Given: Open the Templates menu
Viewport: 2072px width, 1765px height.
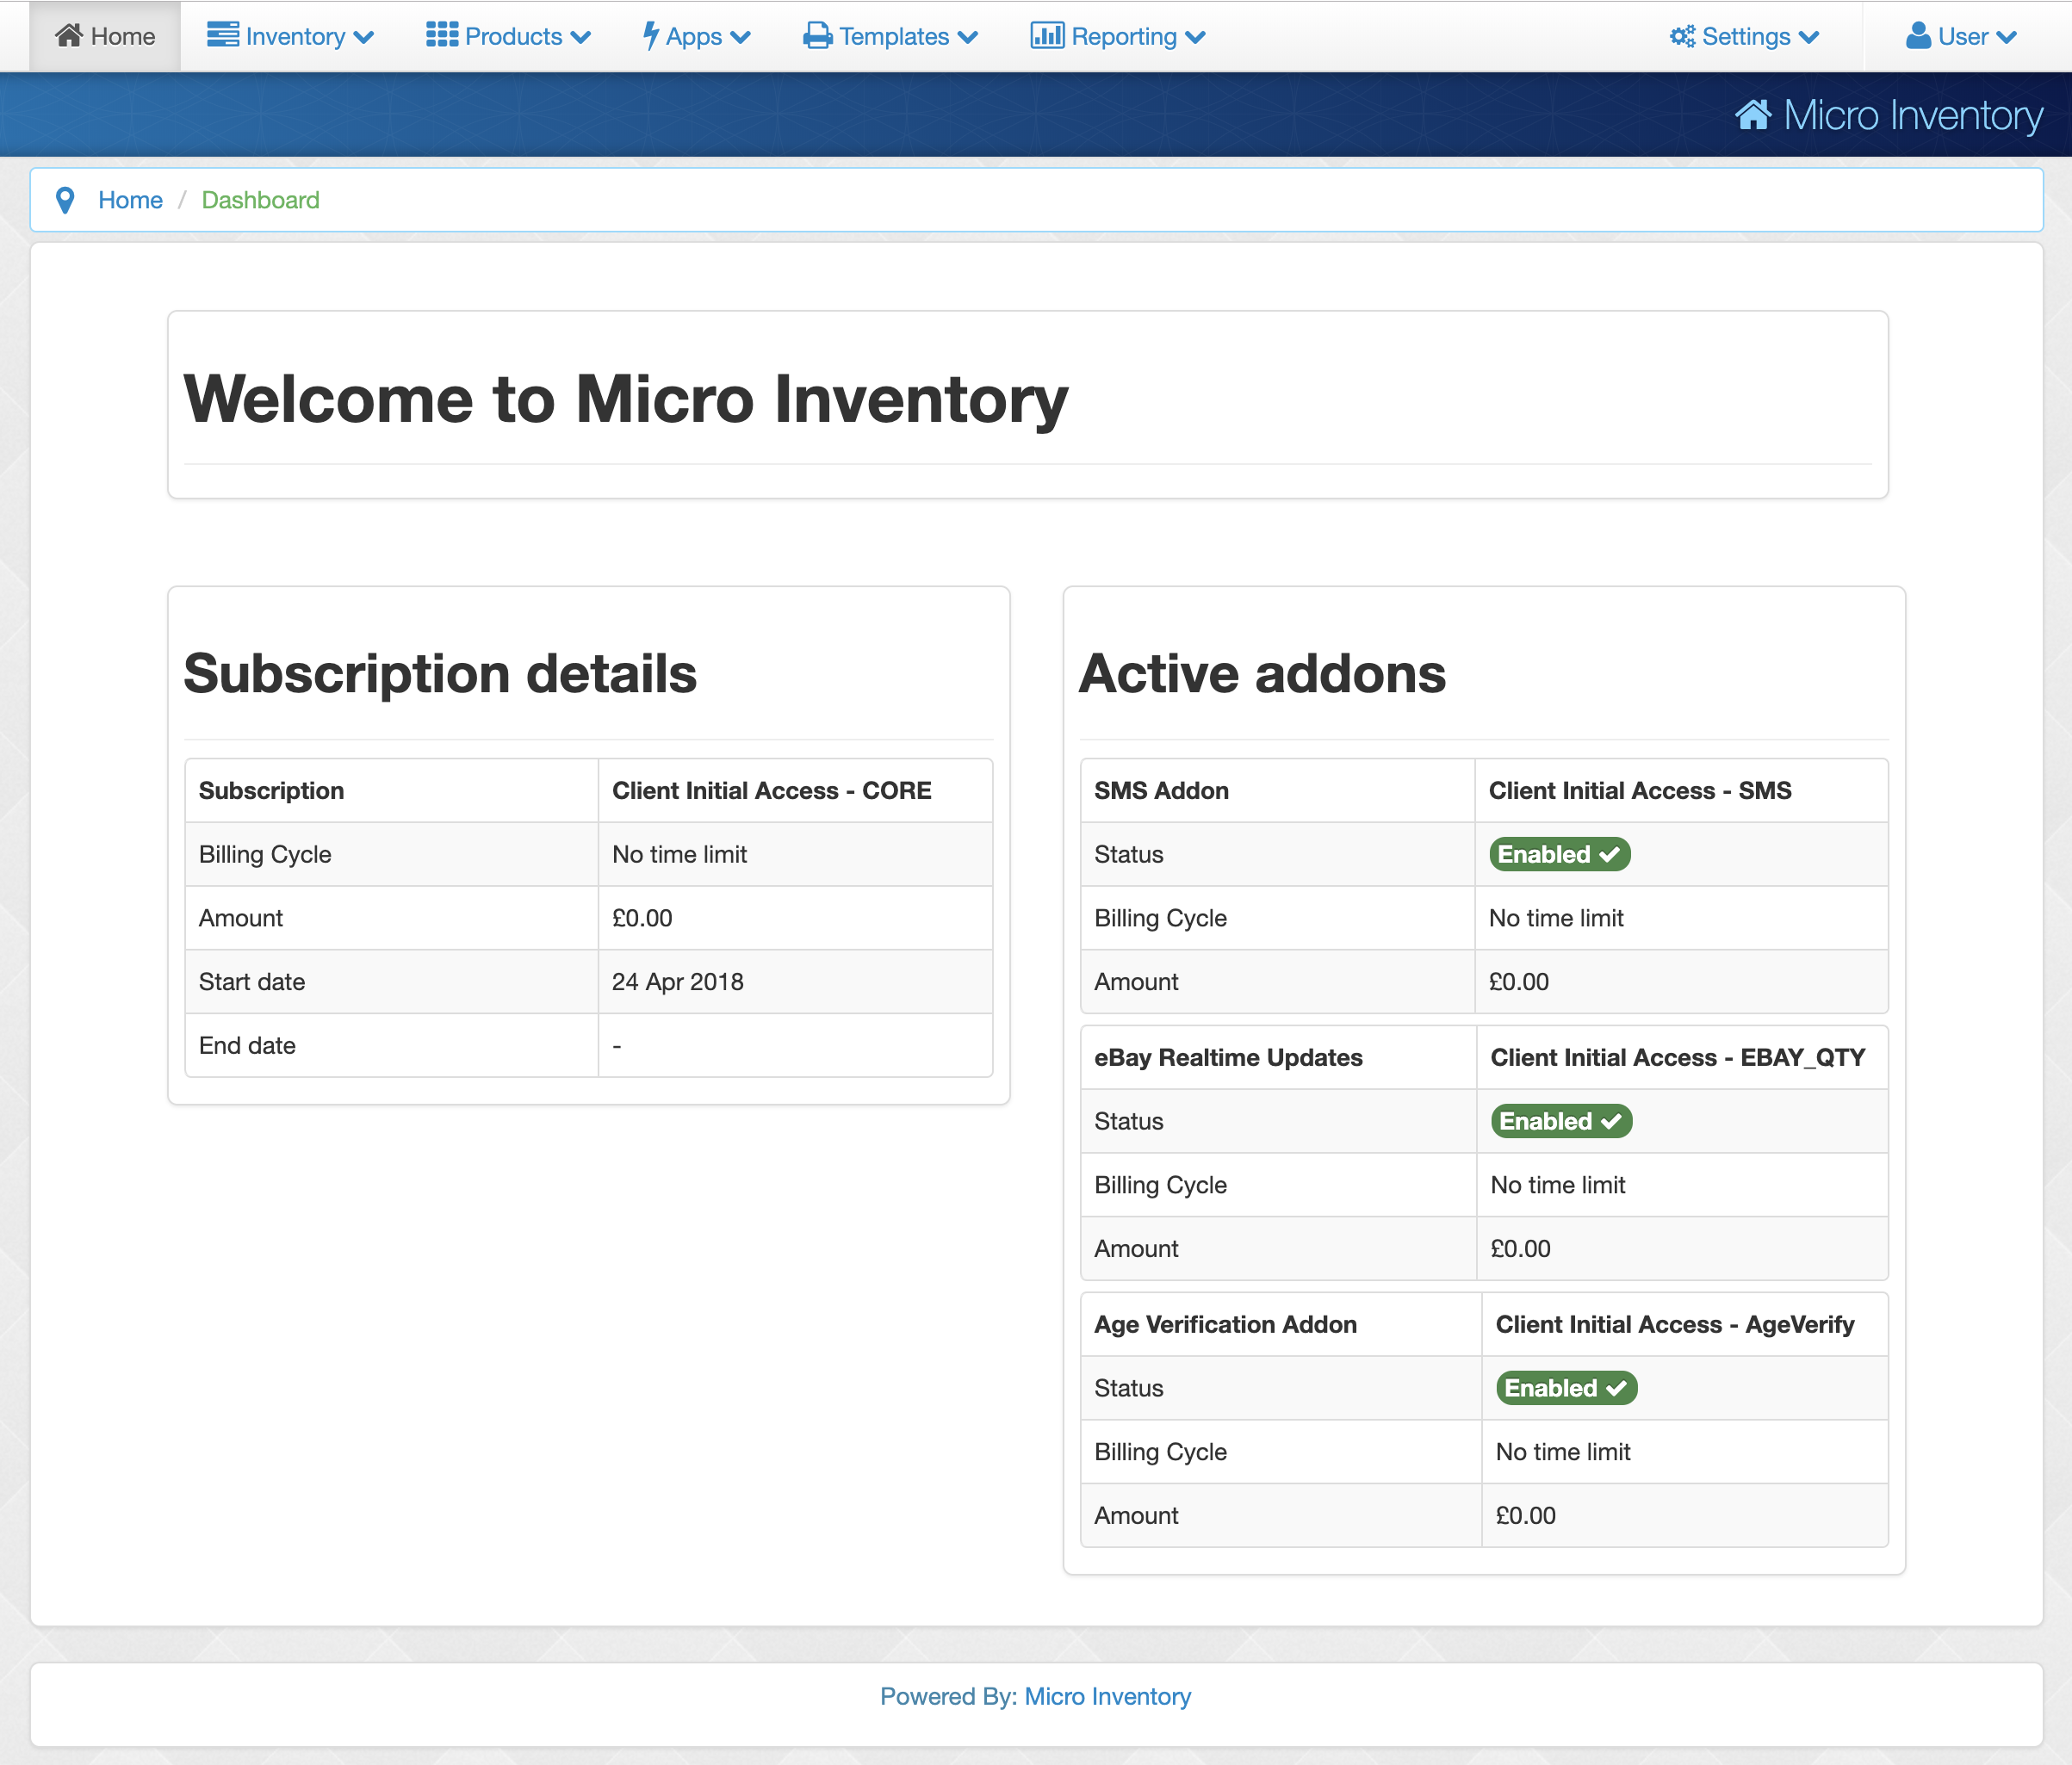Looking at the screenshot, I should pos(890,36).
